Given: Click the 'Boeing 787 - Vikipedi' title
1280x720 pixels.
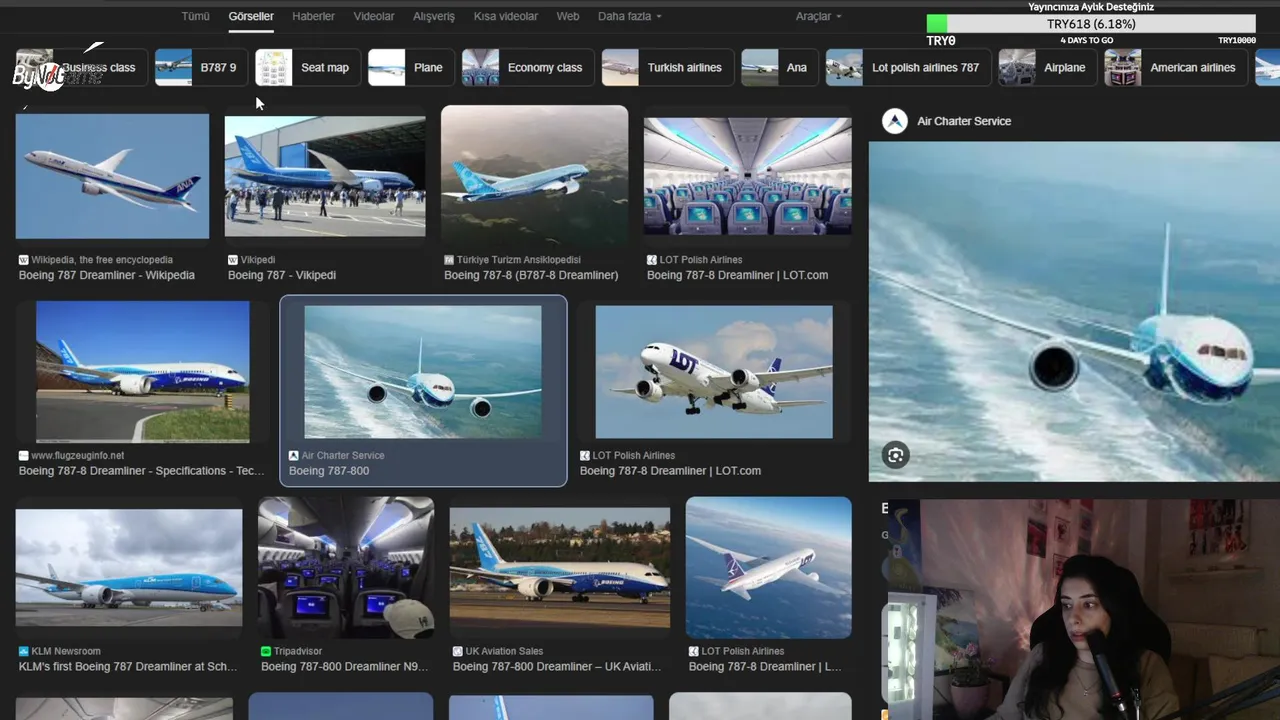Looking at the screenshot, I should pos(282,275).
